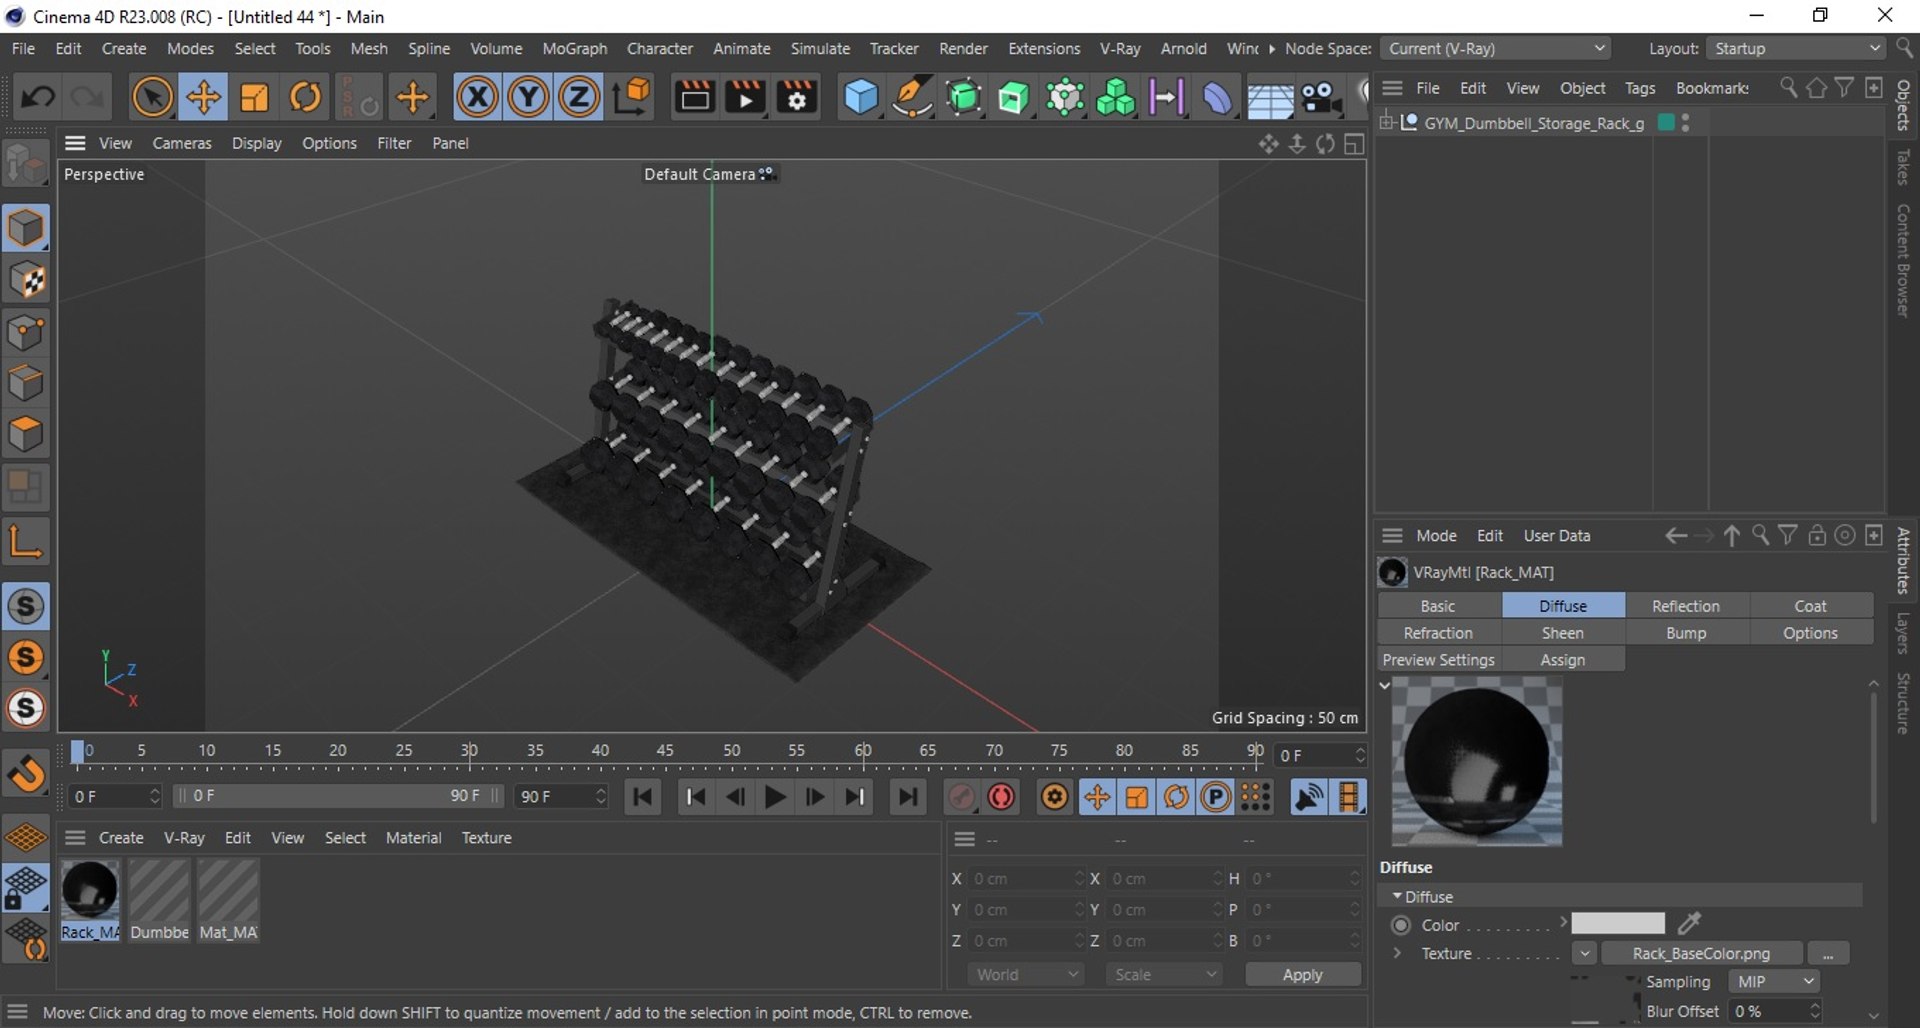Click the Rack_BaseColor.png texture button
The height and width of the screenshot is (1028, 1920).
pos(1701,954)
